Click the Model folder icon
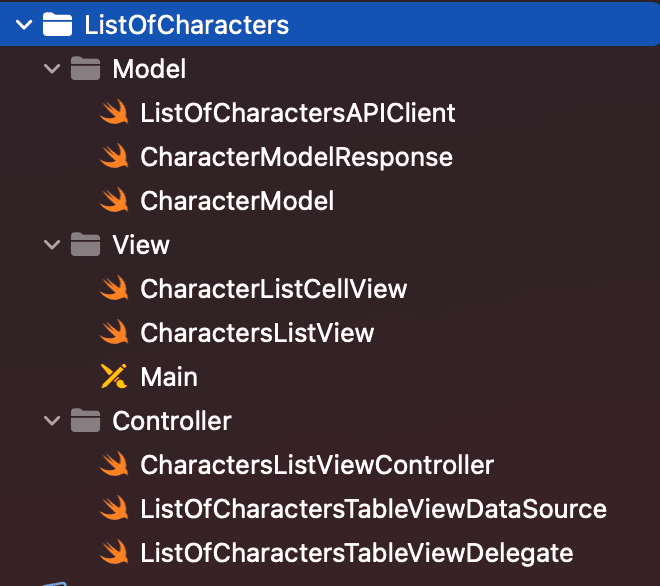 tap(85, 68)
